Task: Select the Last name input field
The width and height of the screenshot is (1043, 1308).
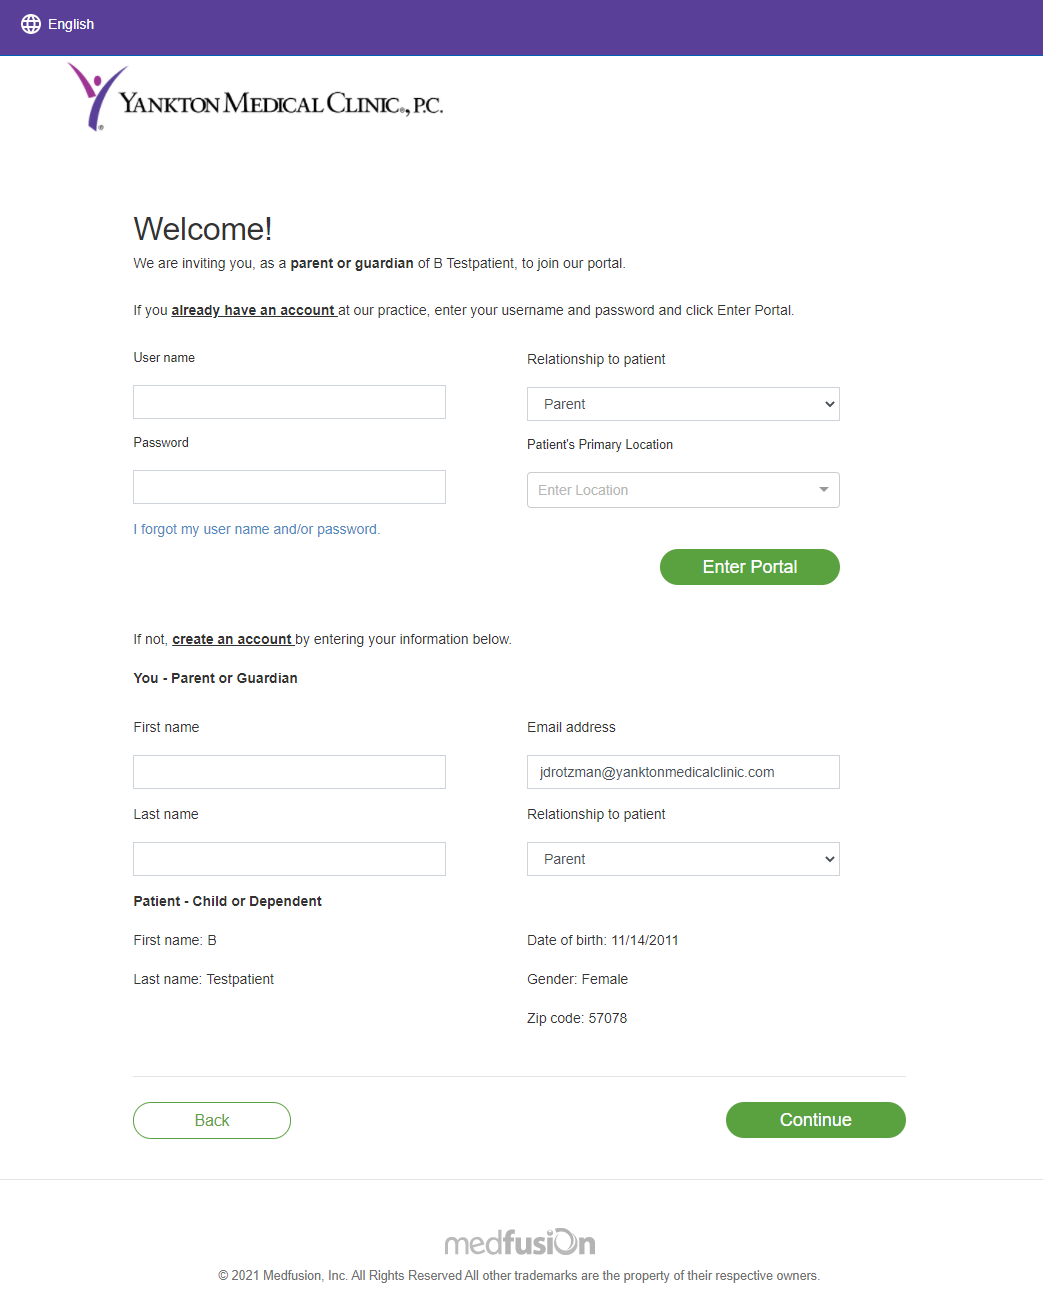Action: [289, 859]
